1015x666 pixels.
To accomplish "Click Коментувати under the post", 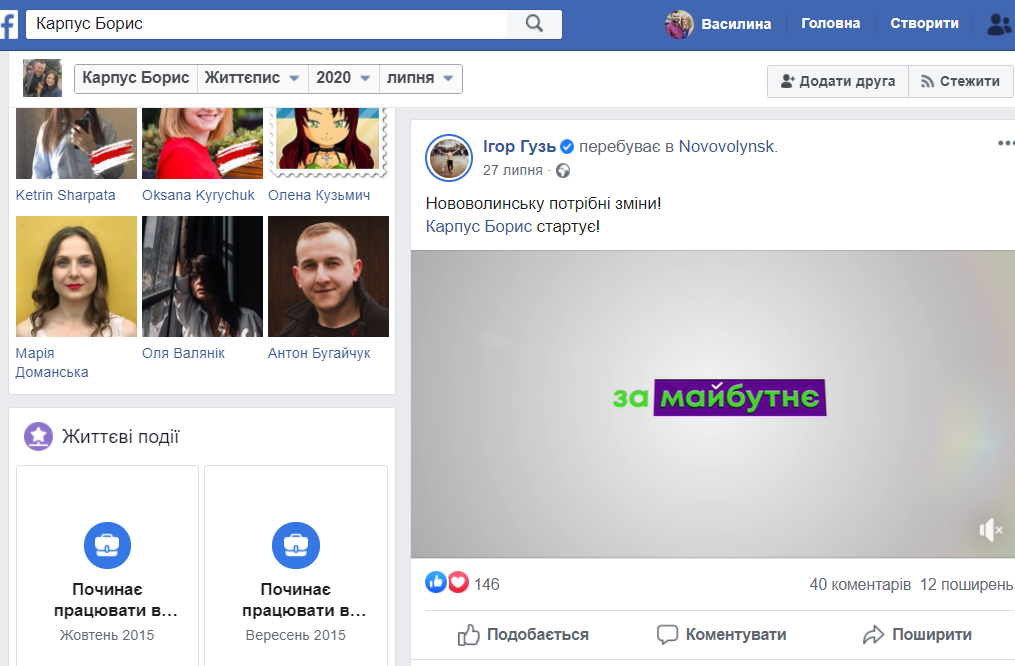I will (x=721, y=634).
